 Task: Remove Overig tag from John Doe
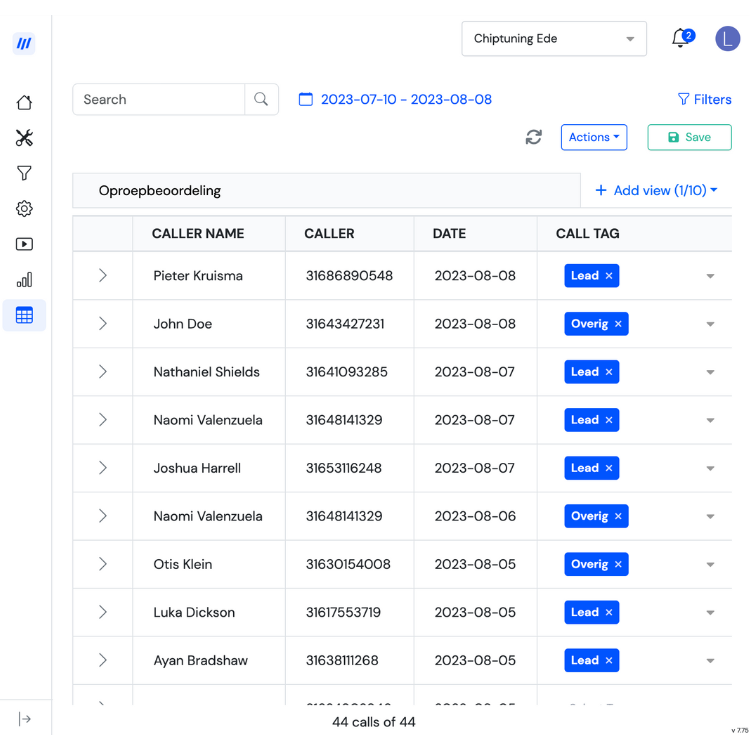(x=618, y=324)
